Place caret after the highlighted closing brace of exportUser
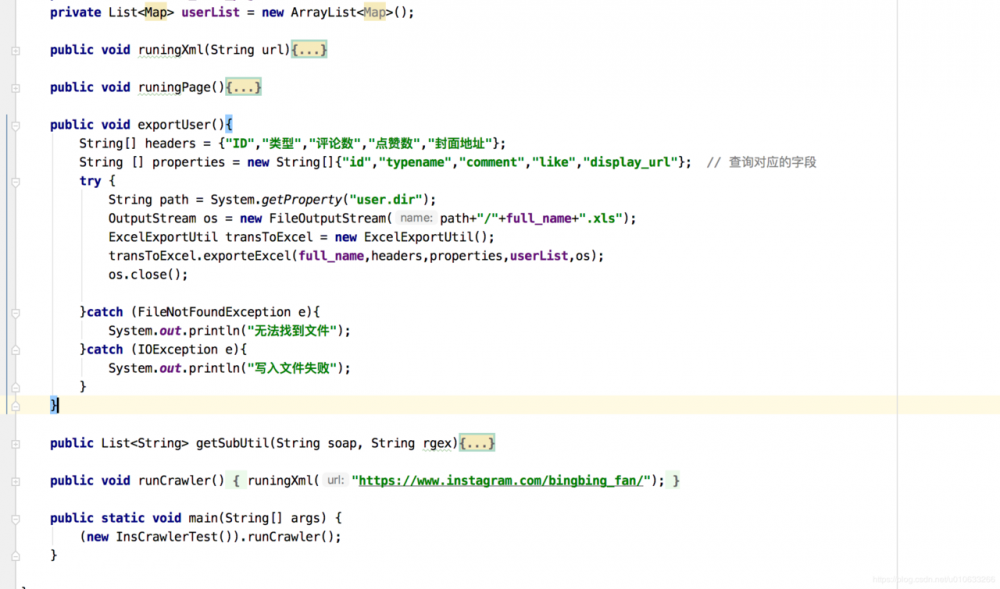 59,405
